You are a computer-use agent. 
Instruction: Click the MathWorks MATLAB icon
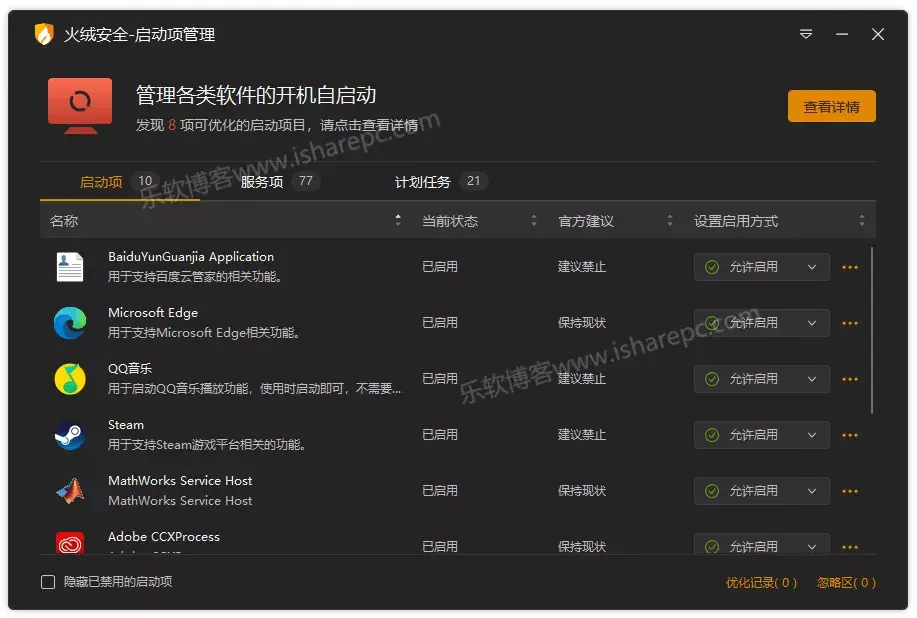pos(70,491)
